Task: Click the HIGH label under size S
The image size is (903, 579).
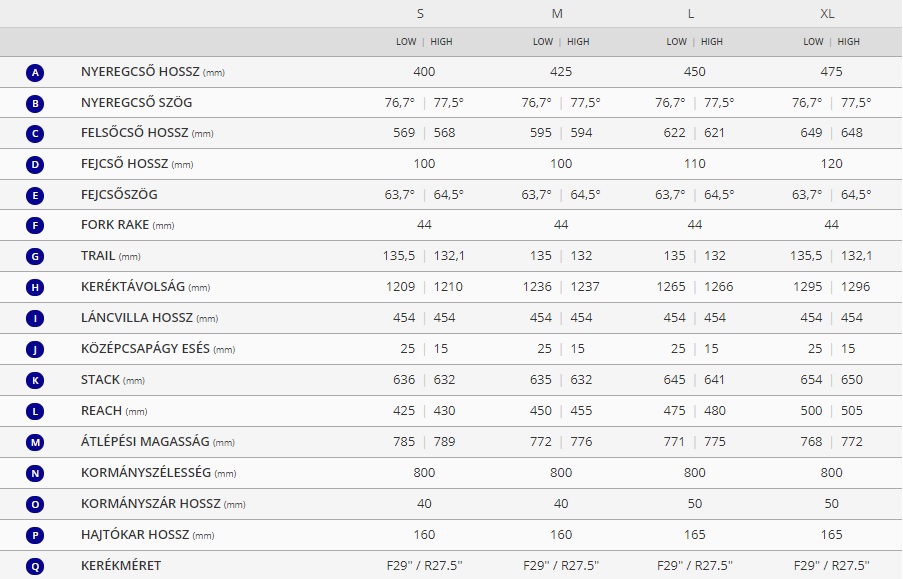Action: pos(441,42)
